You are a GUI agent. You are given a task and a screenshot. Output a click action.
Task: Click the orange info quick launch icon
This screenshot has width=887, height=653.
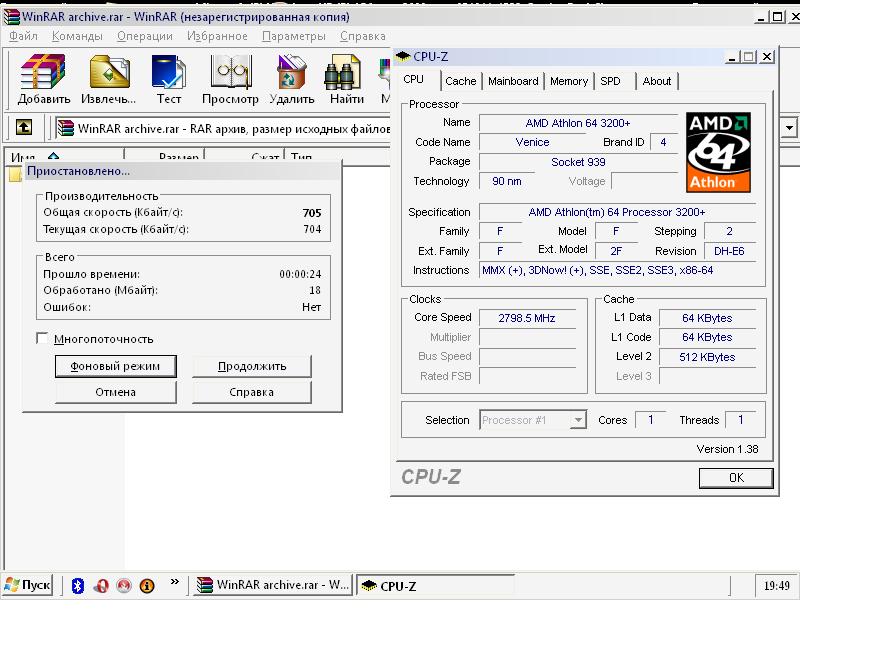coord(147,586)
